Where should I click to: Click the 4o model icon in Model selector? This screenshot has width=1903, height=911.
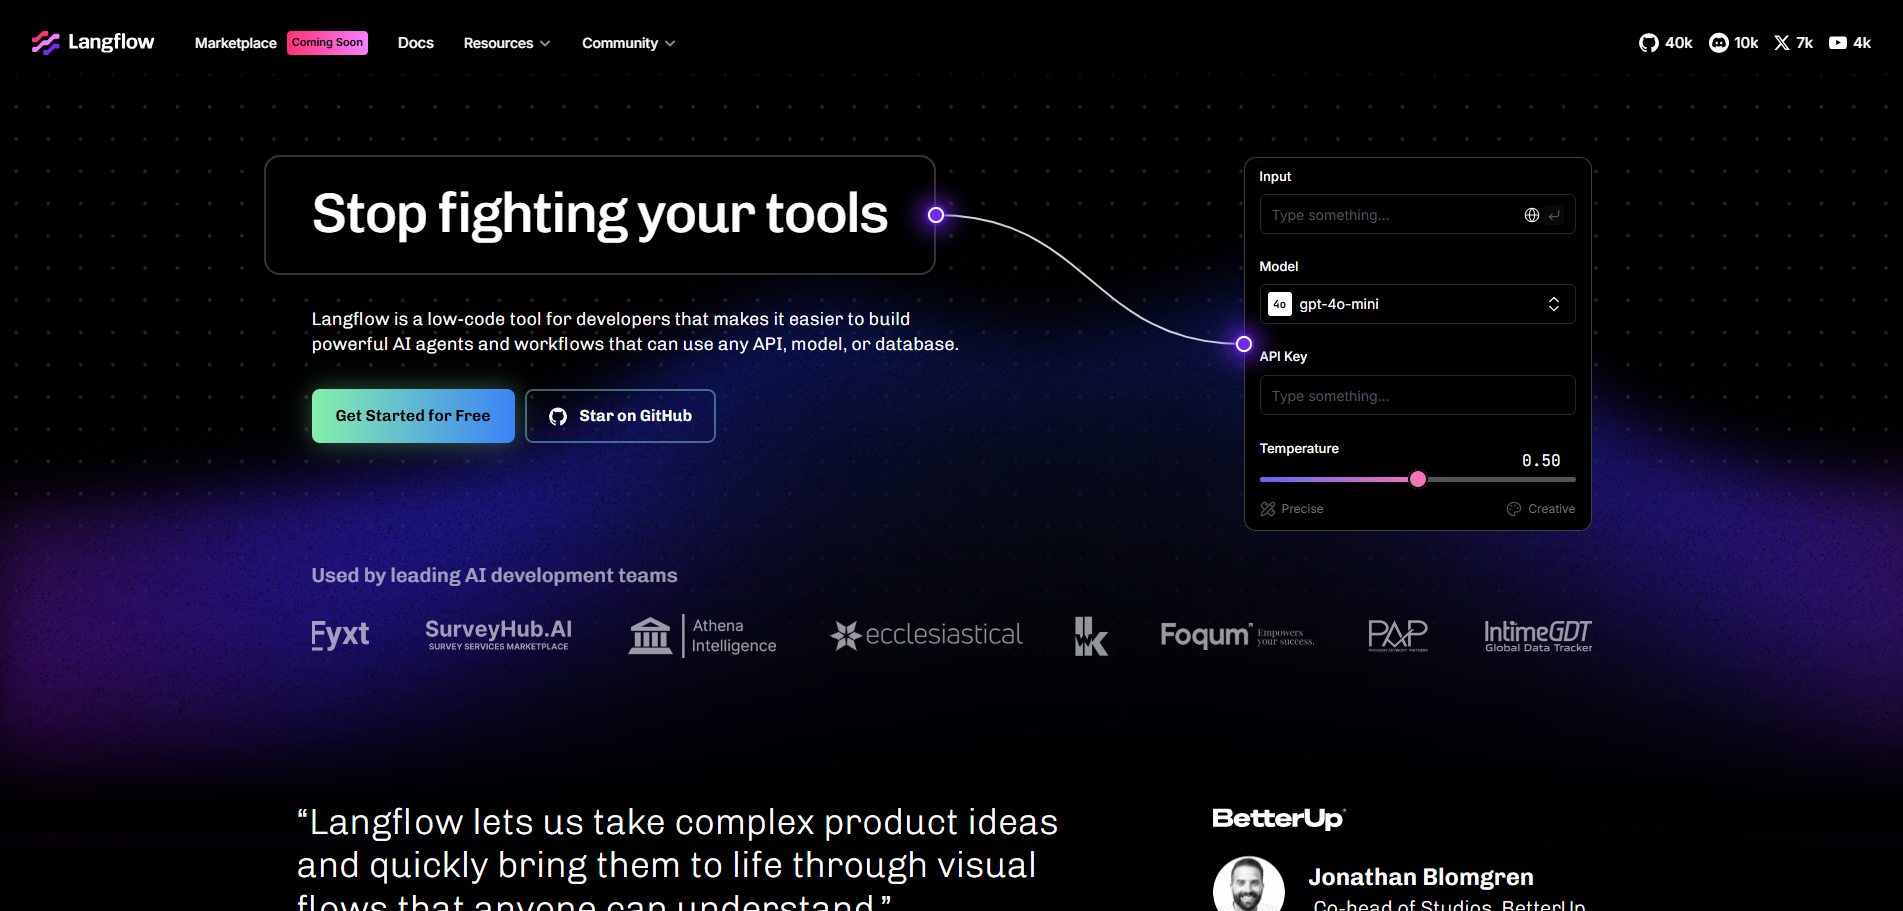[x=1280, y=304]
